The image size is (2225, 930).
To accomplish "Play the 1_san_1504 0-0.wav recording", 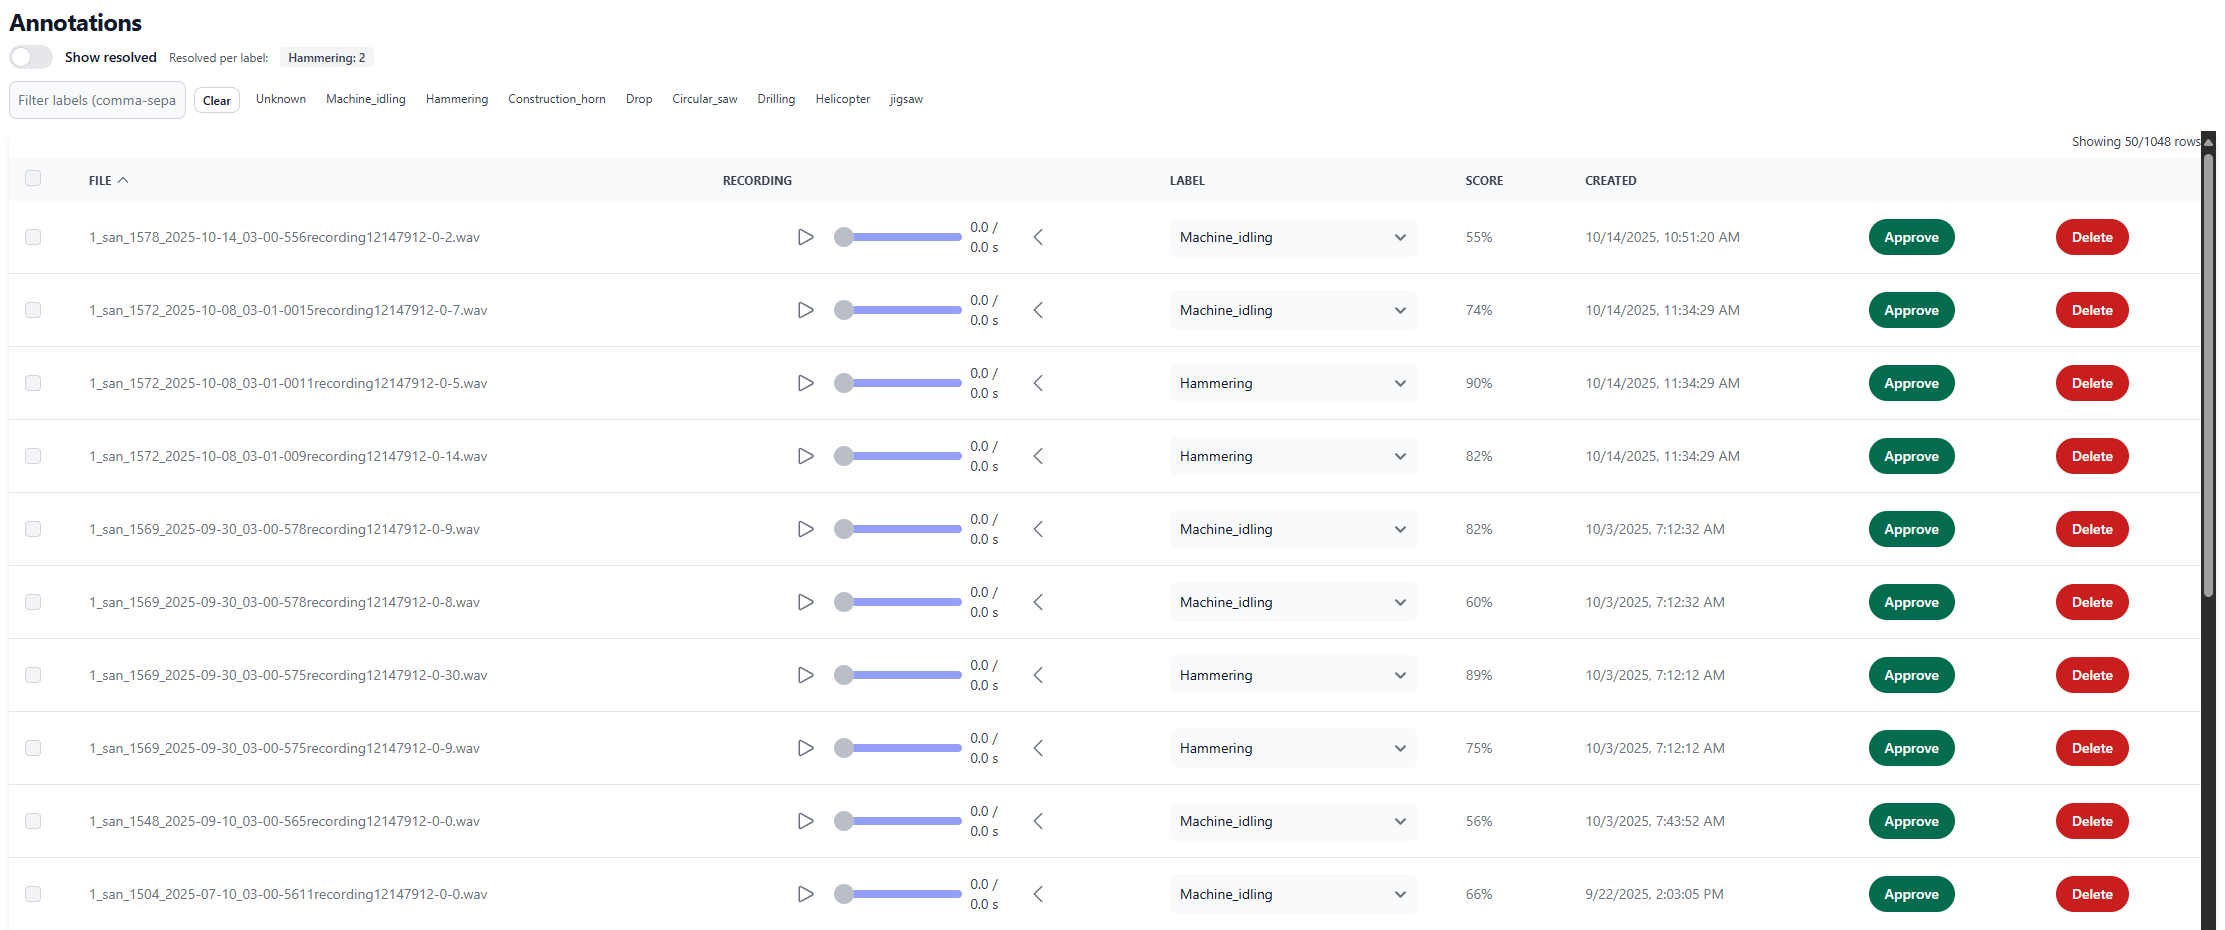I will (x=805, y=894).
